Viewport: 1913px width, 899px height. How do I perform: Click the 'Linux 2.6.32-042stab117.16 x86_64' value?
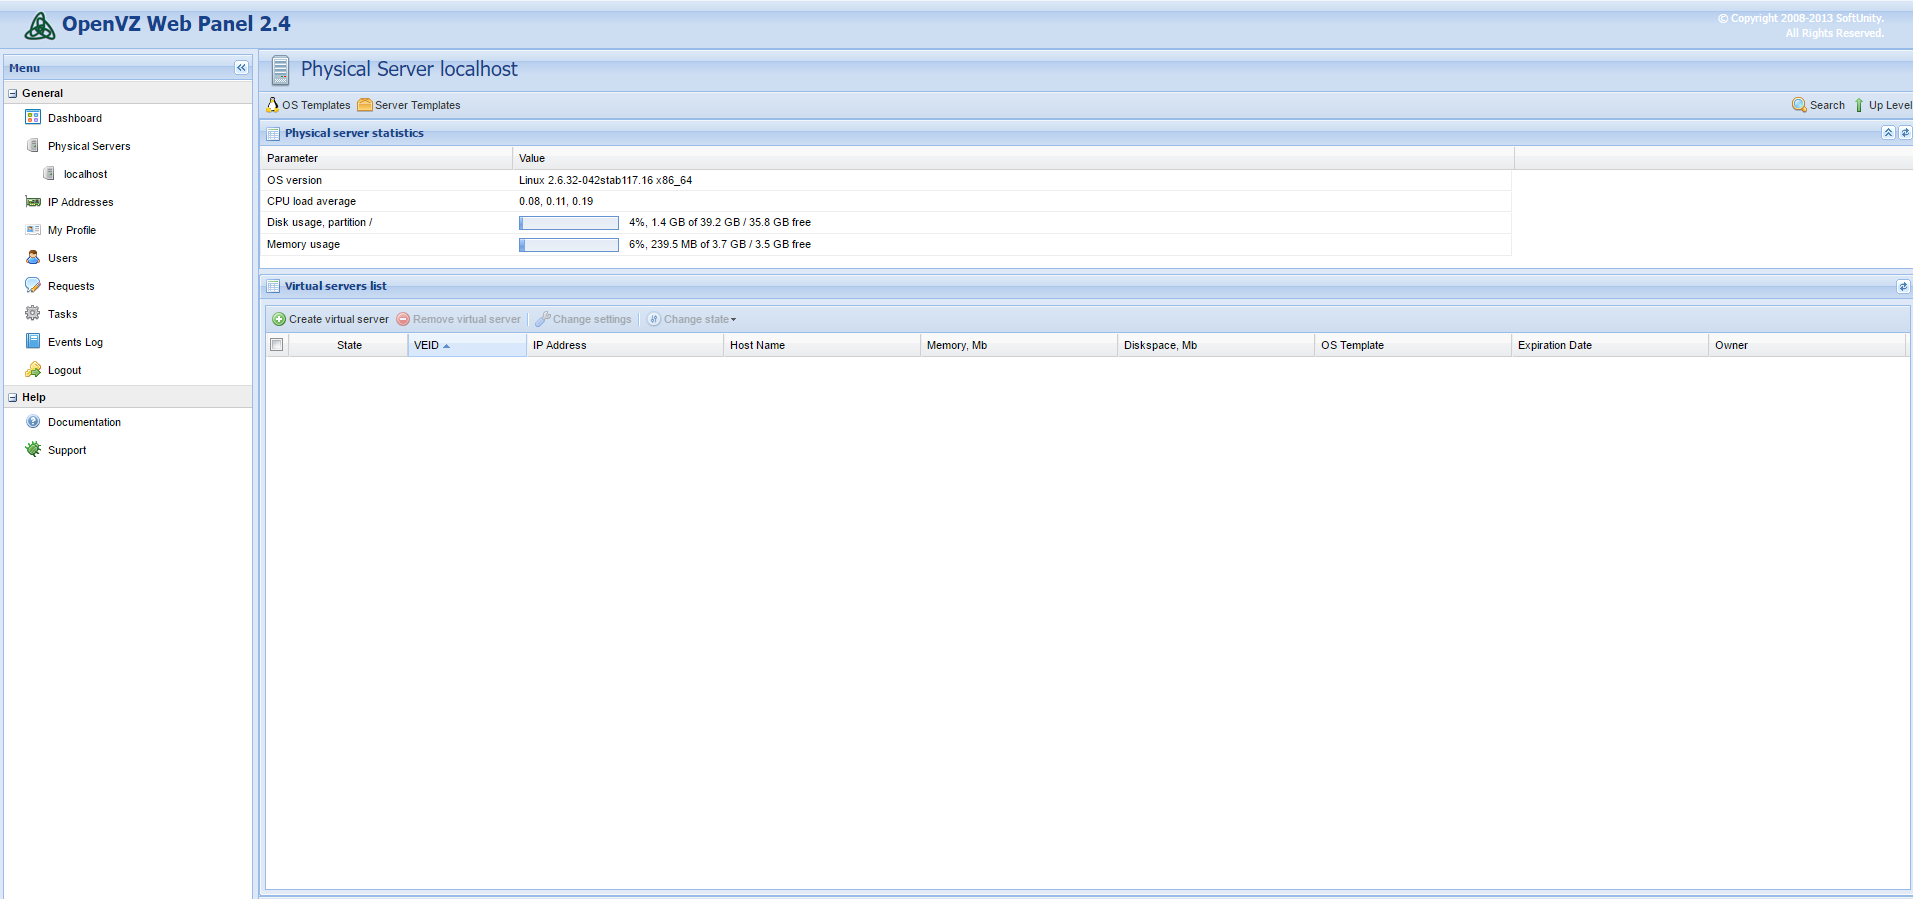(605, 180)
